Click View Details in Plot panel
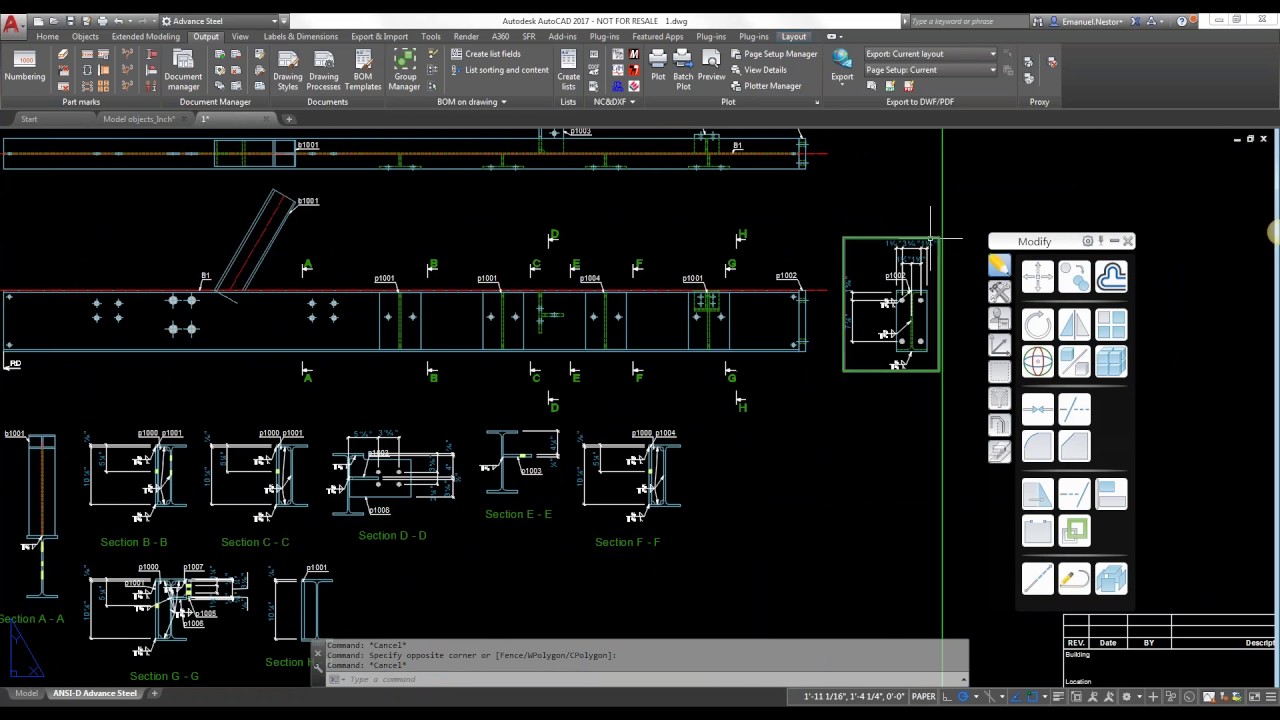The width and height of the screenshot is (1280, 720). [x=758, y=70]
